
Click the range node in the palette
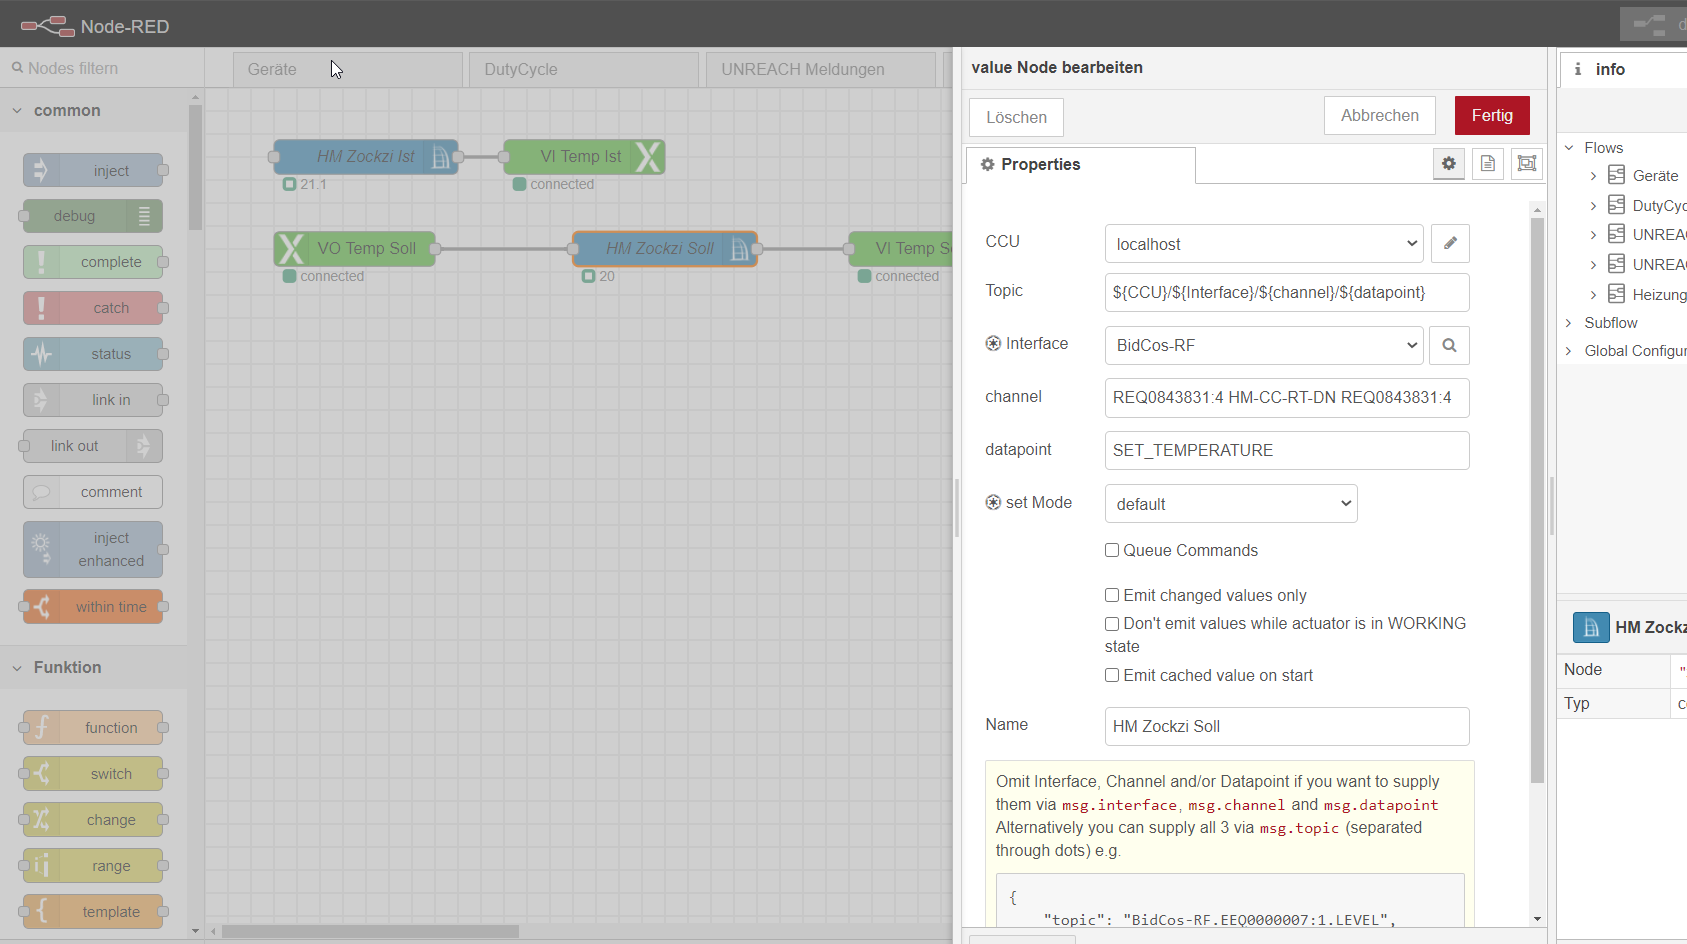point(93,866)
